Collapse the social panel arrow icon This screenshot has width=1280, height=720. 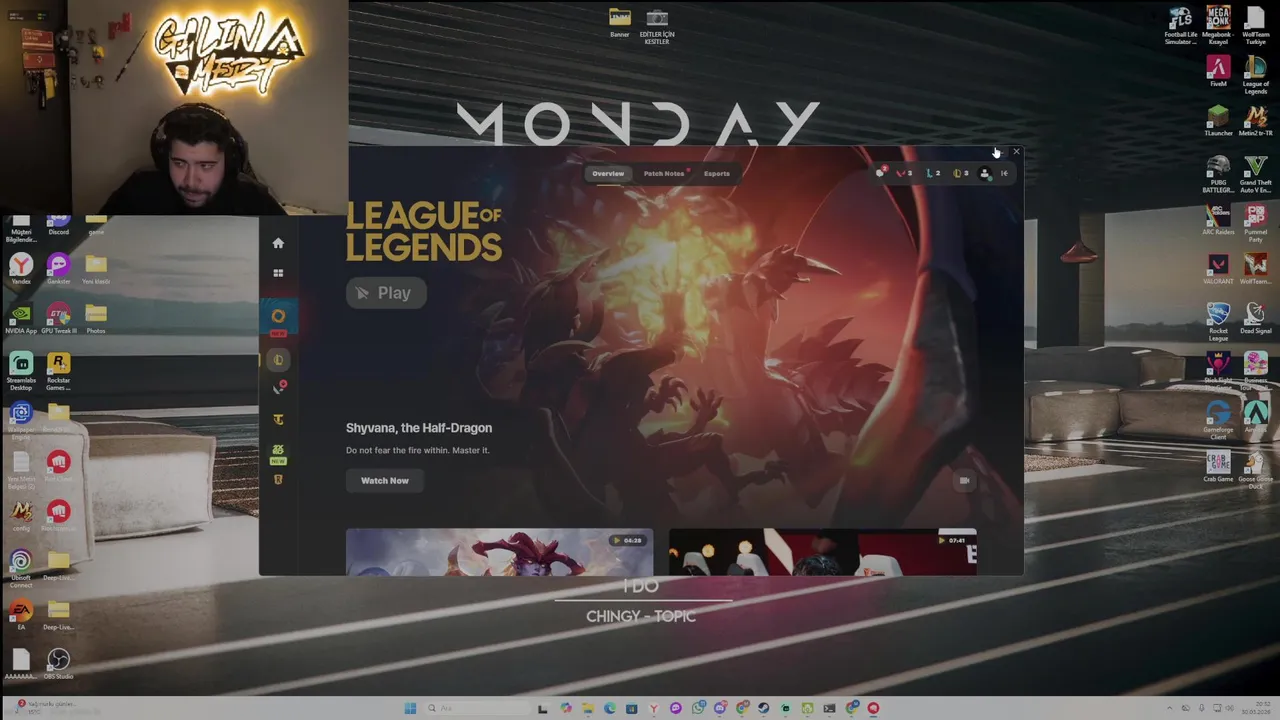point(1004,173)
